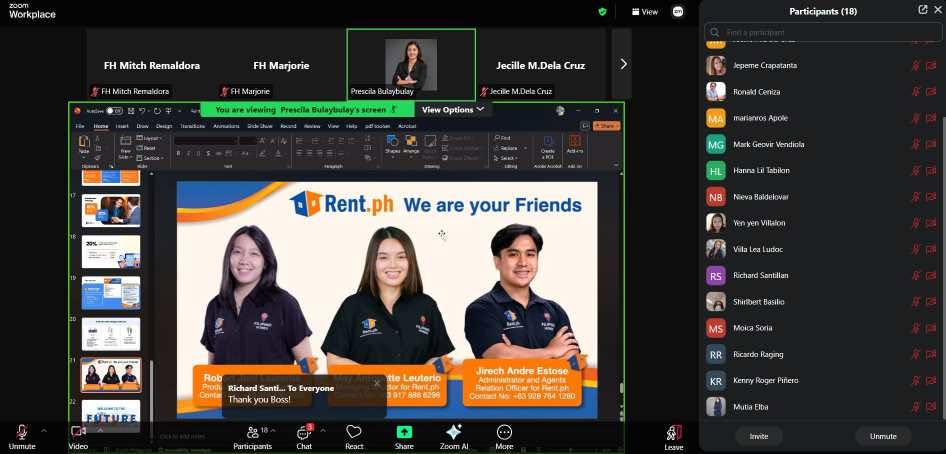Click the Unmute button in Participants panel
Screen dimensions: 946x454
[x=883, y=436]
